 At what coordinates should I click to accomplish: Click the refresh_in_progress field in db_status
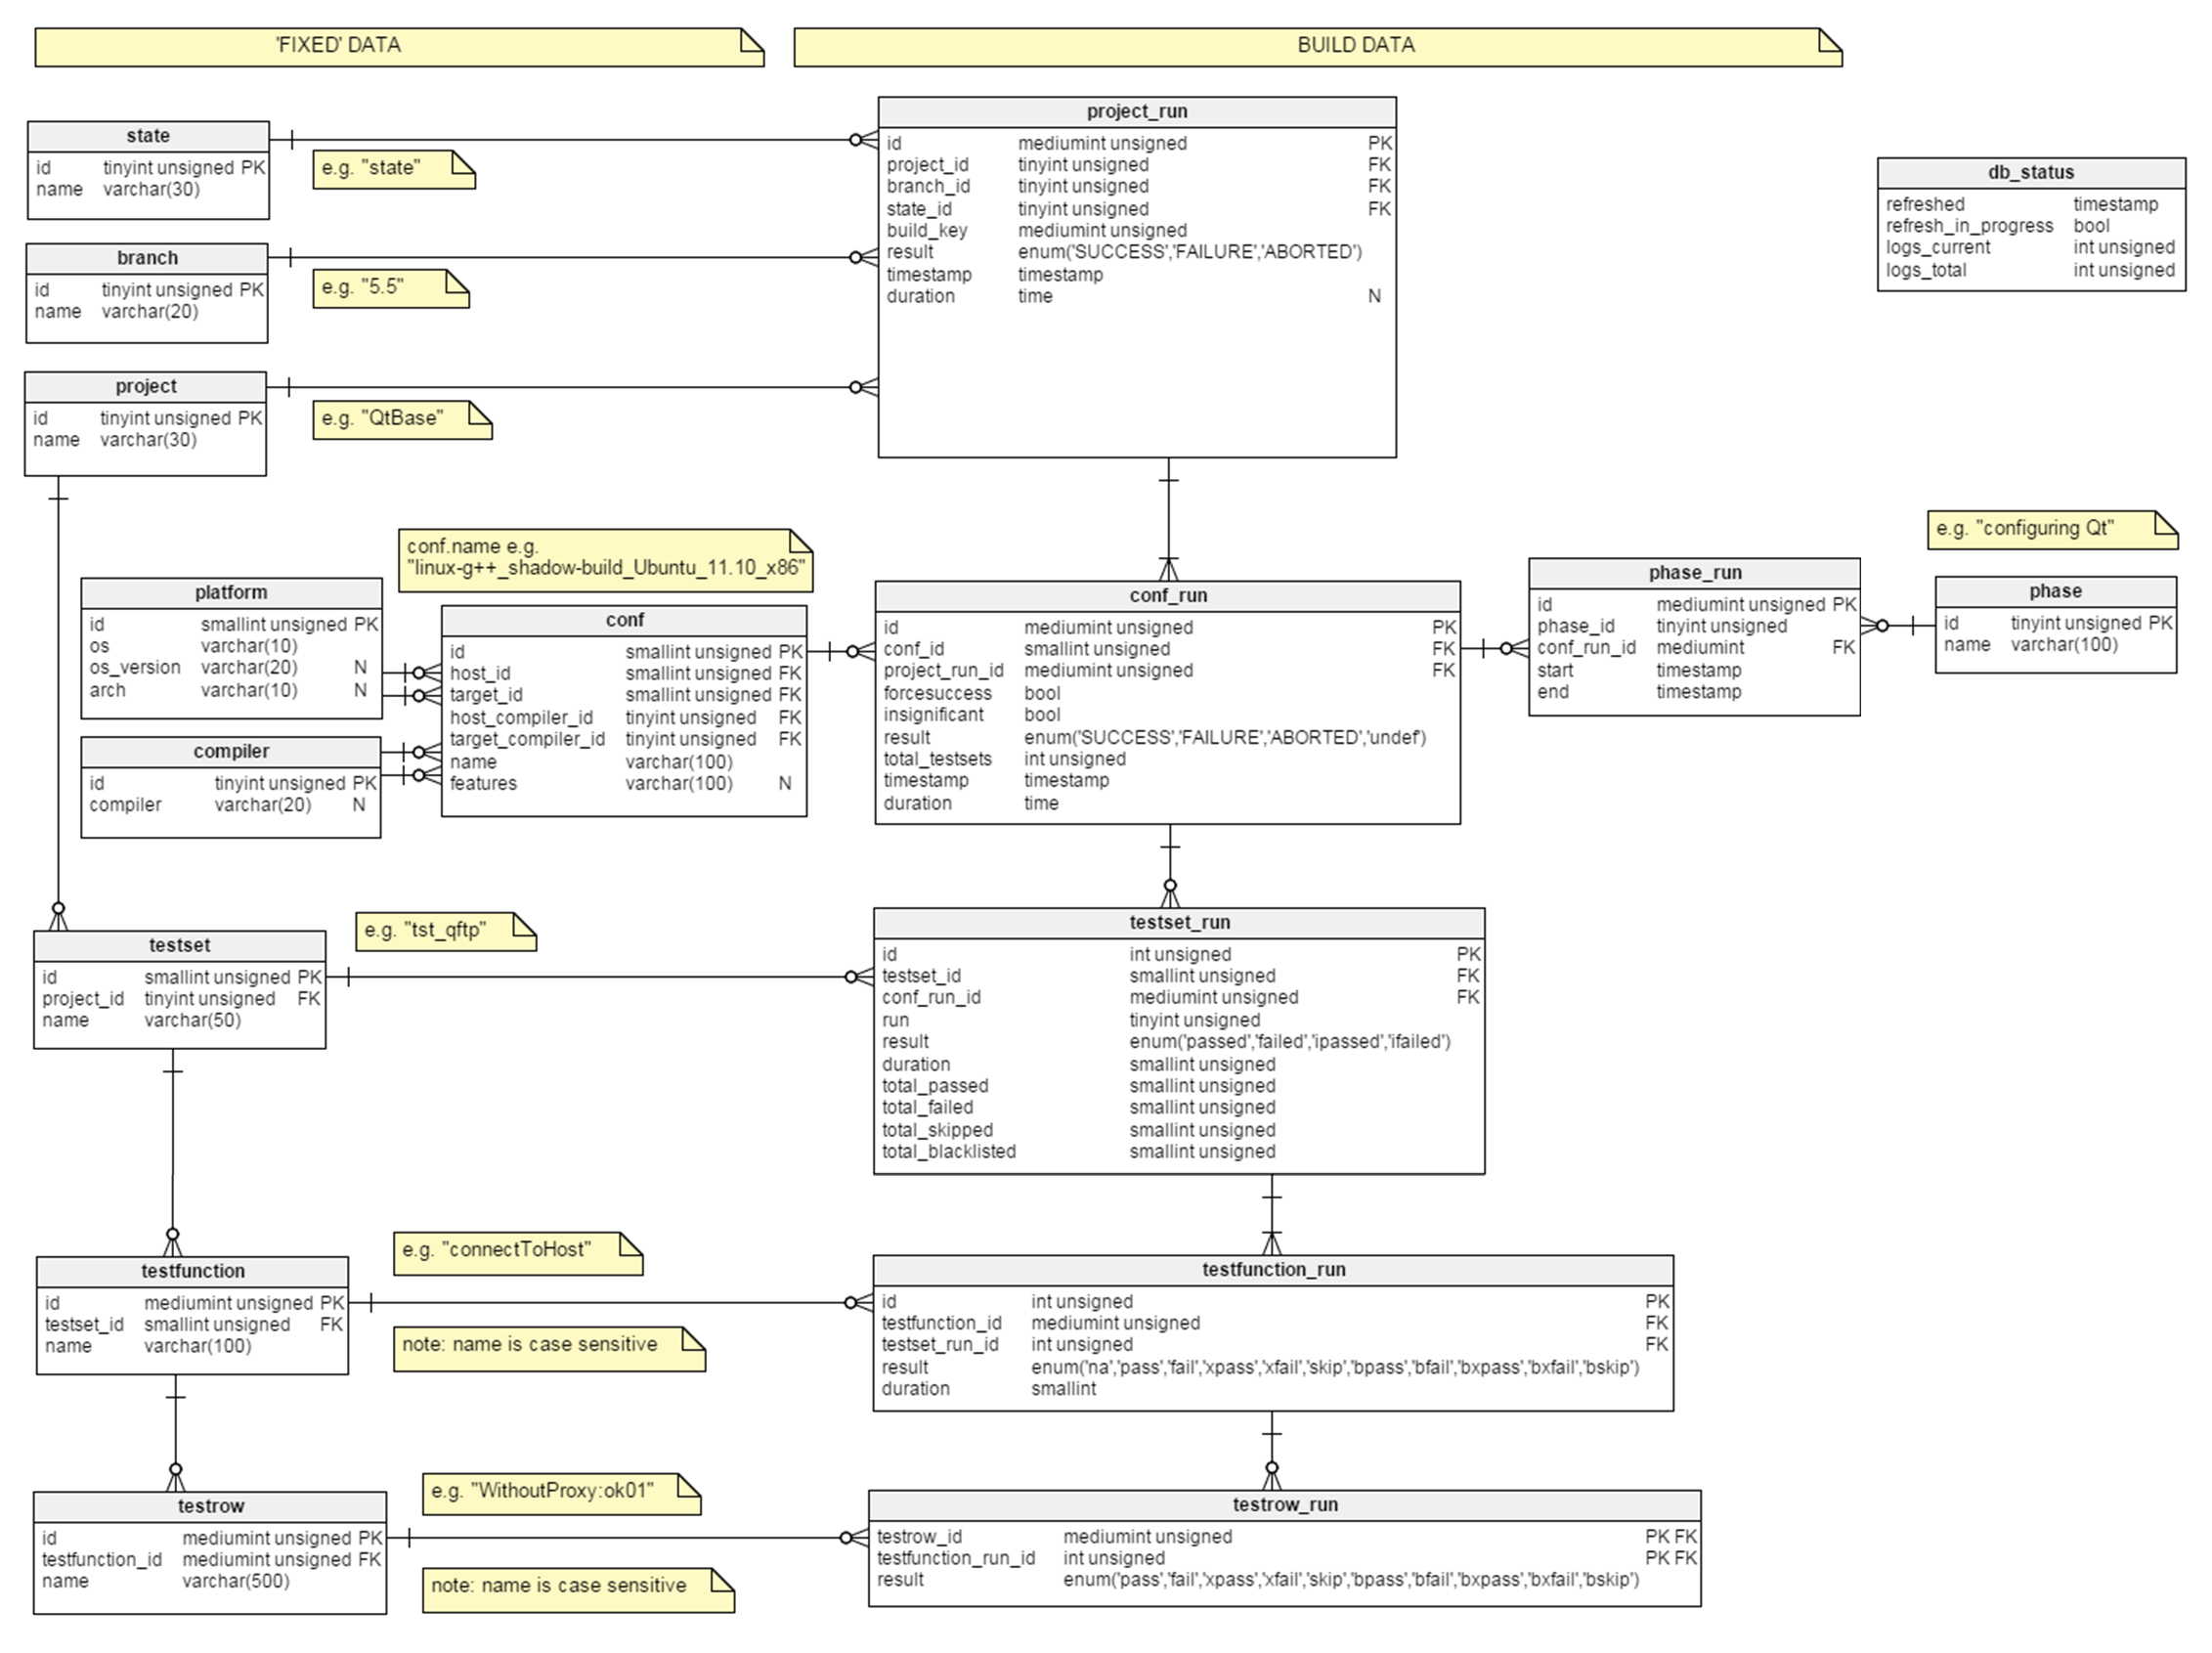tap(1968, 226)
